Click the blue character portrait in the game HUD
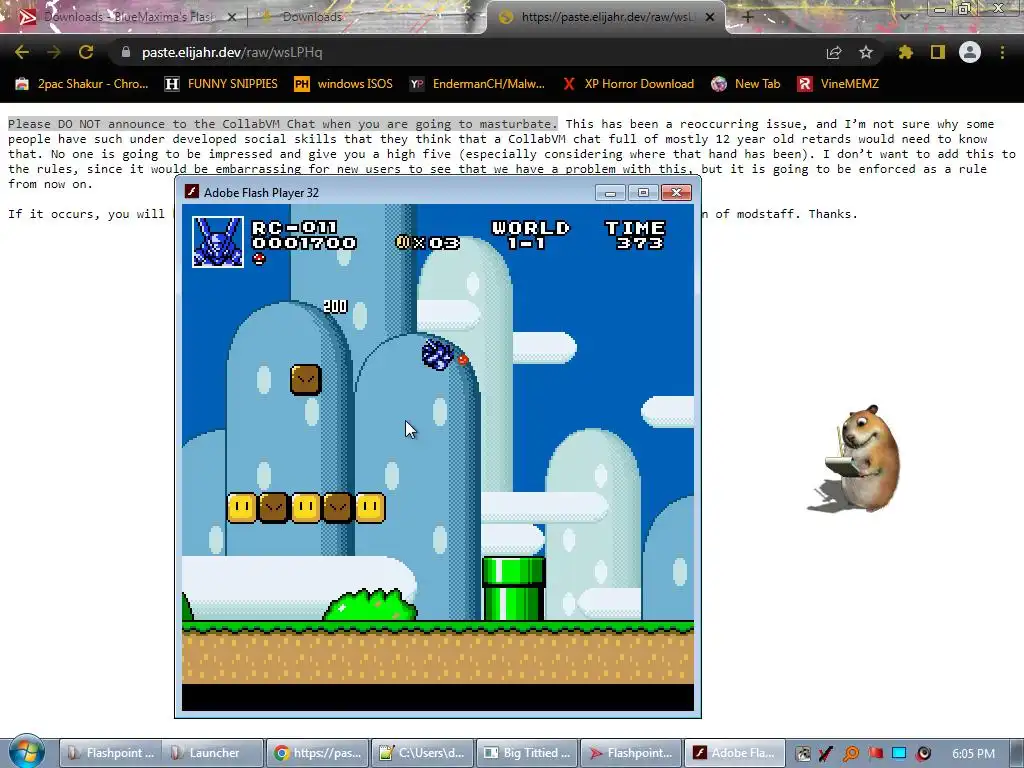1024x768 pixels. (218, 242)
